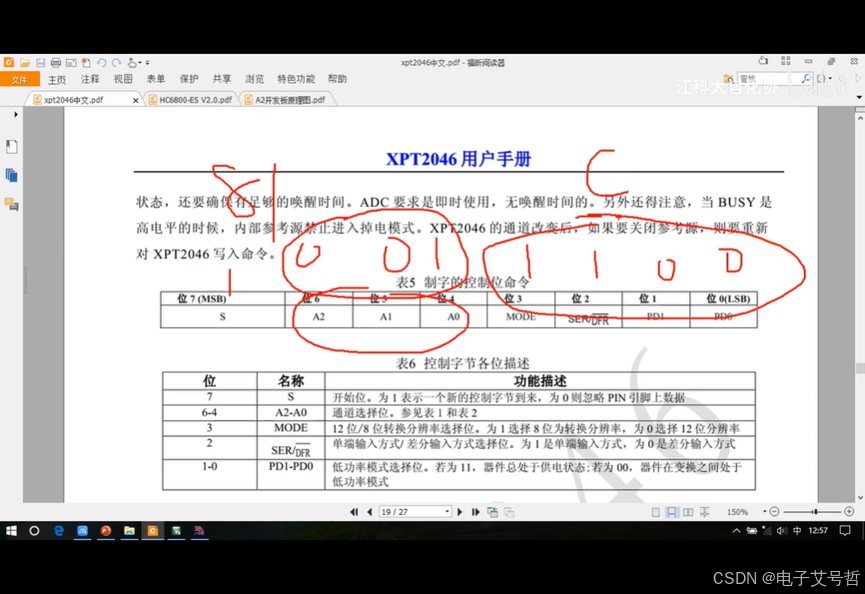Select continuous page view mode
865x594 pixels.
pos(671,512)
